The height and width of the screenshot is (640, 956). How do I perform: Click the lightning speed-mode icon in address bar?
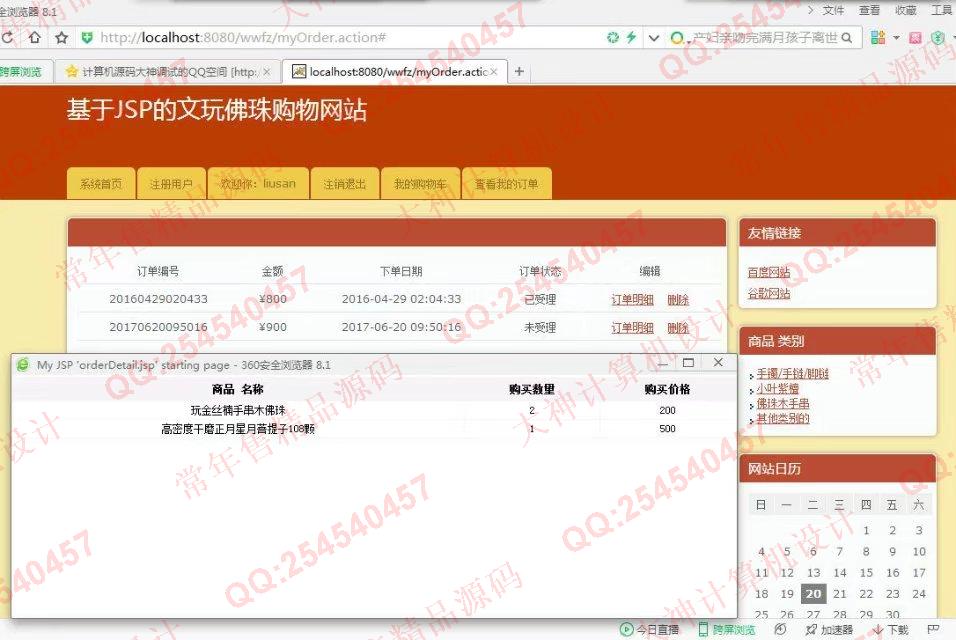632,38
